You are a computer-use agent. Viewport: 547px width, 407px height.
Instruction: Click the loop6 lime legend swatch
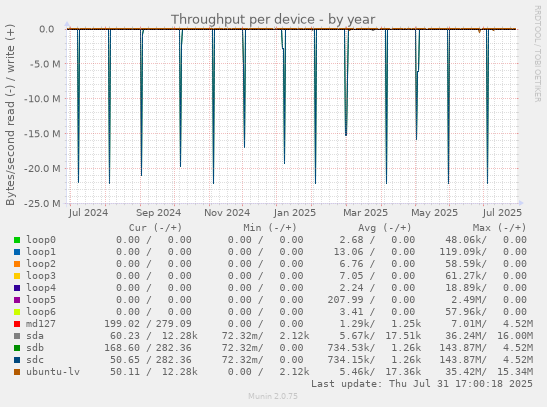pos(17,312)
